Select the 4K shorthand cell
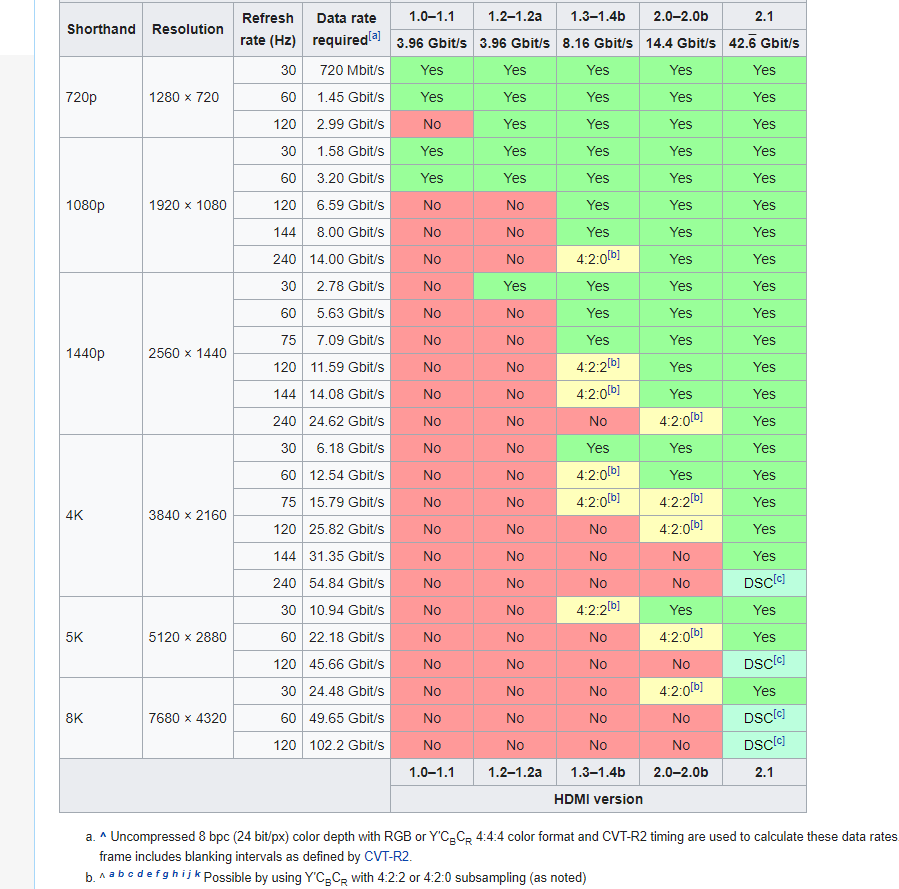 [101, 515]
